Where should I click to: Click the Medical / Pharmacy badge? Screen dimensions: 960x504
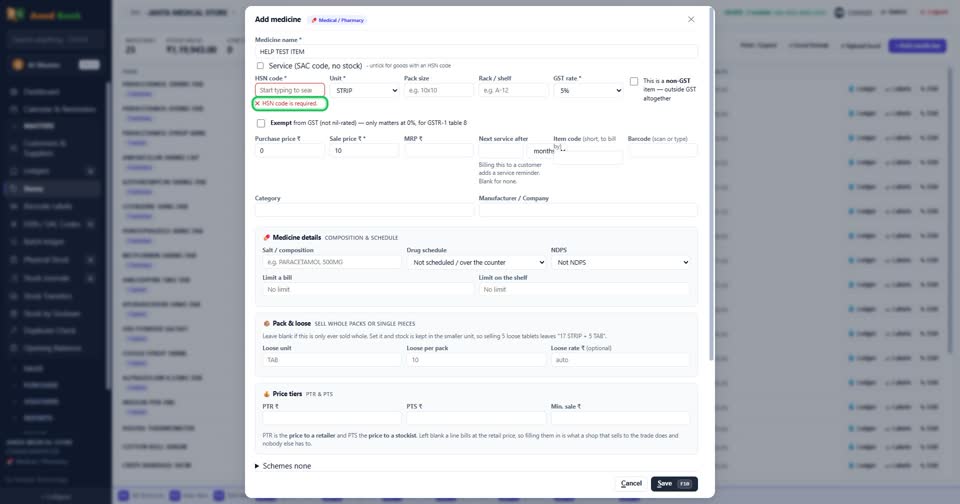pyautogui.click(x=337, y=20)
